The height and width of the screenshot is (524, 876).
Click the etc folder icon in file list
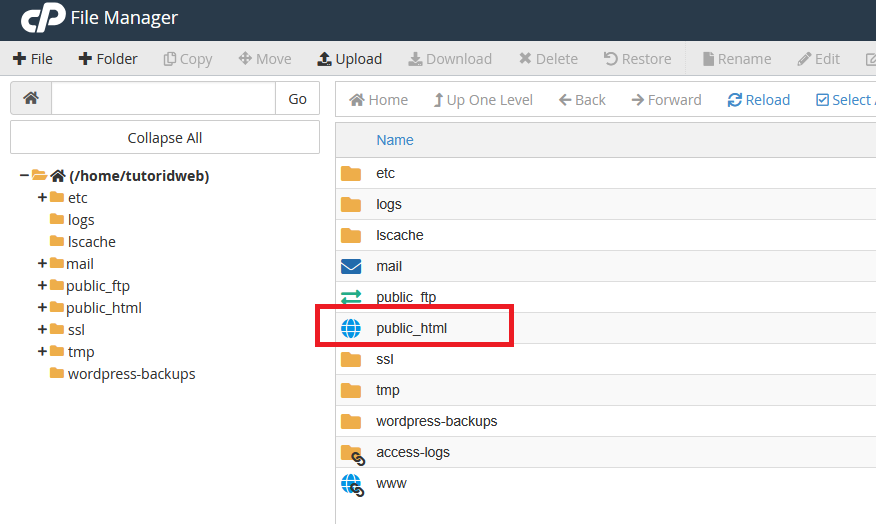(x=351, y=174)
